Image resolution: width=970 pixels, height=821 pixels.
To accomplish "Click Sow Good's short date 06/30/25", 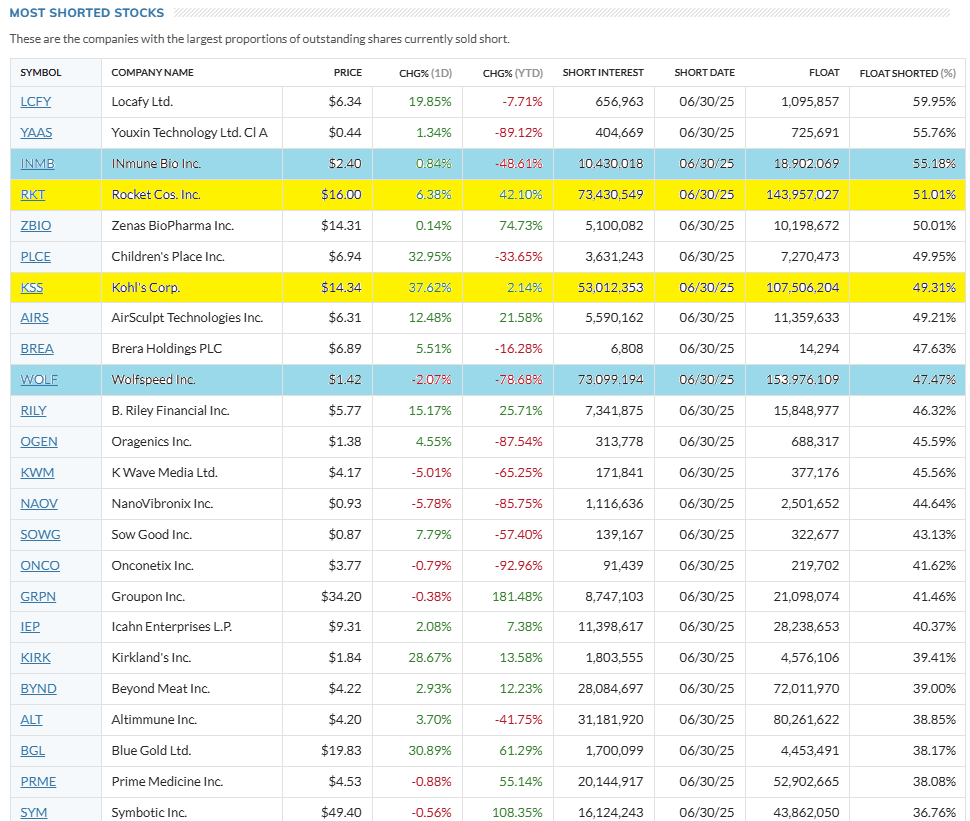I will (x=706, y=534).
